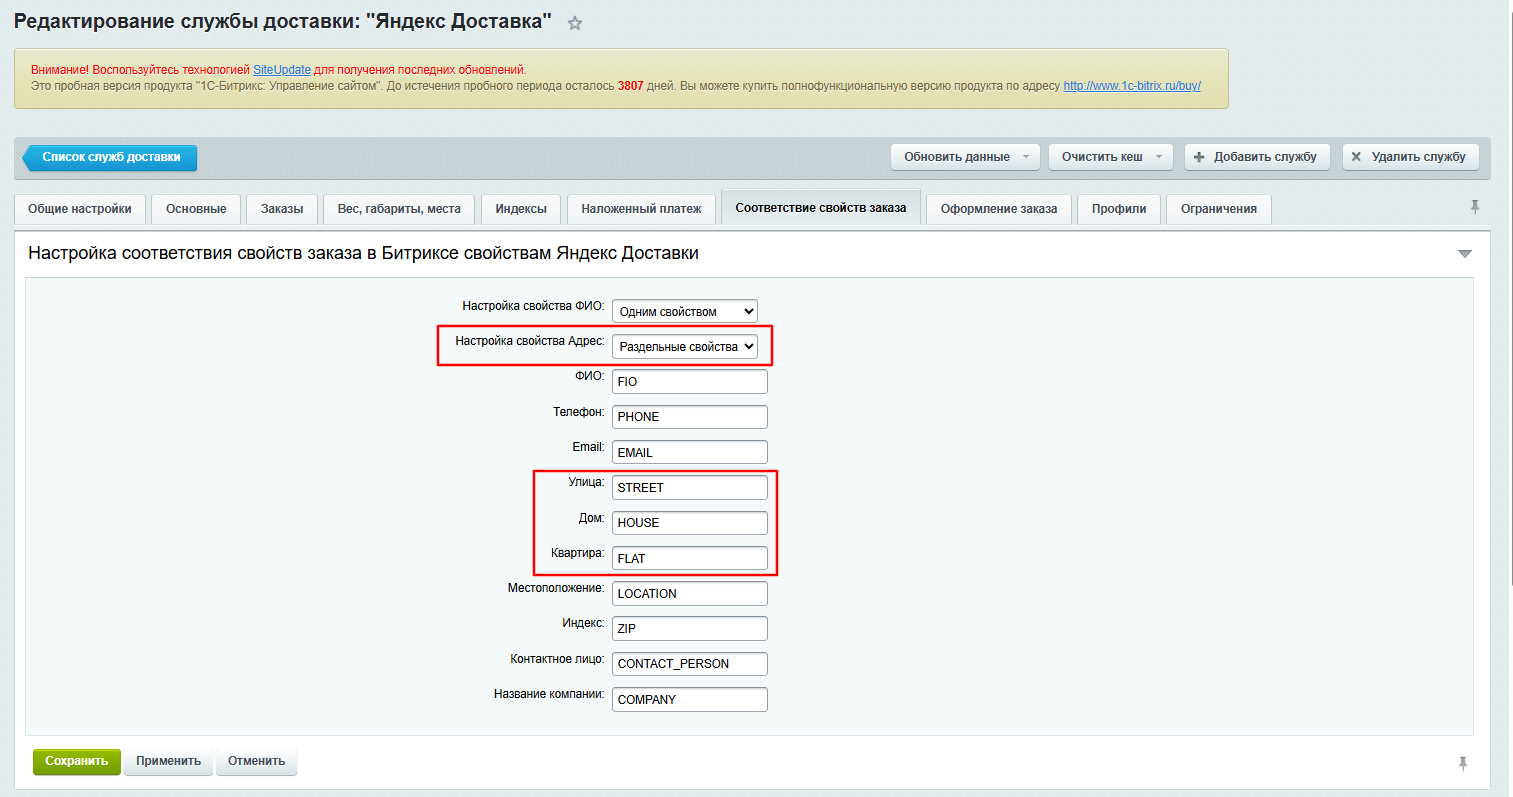Click the section heading Настройка соответствия свойств
The width and height of the screenshot is (1513, 797).
363,253
